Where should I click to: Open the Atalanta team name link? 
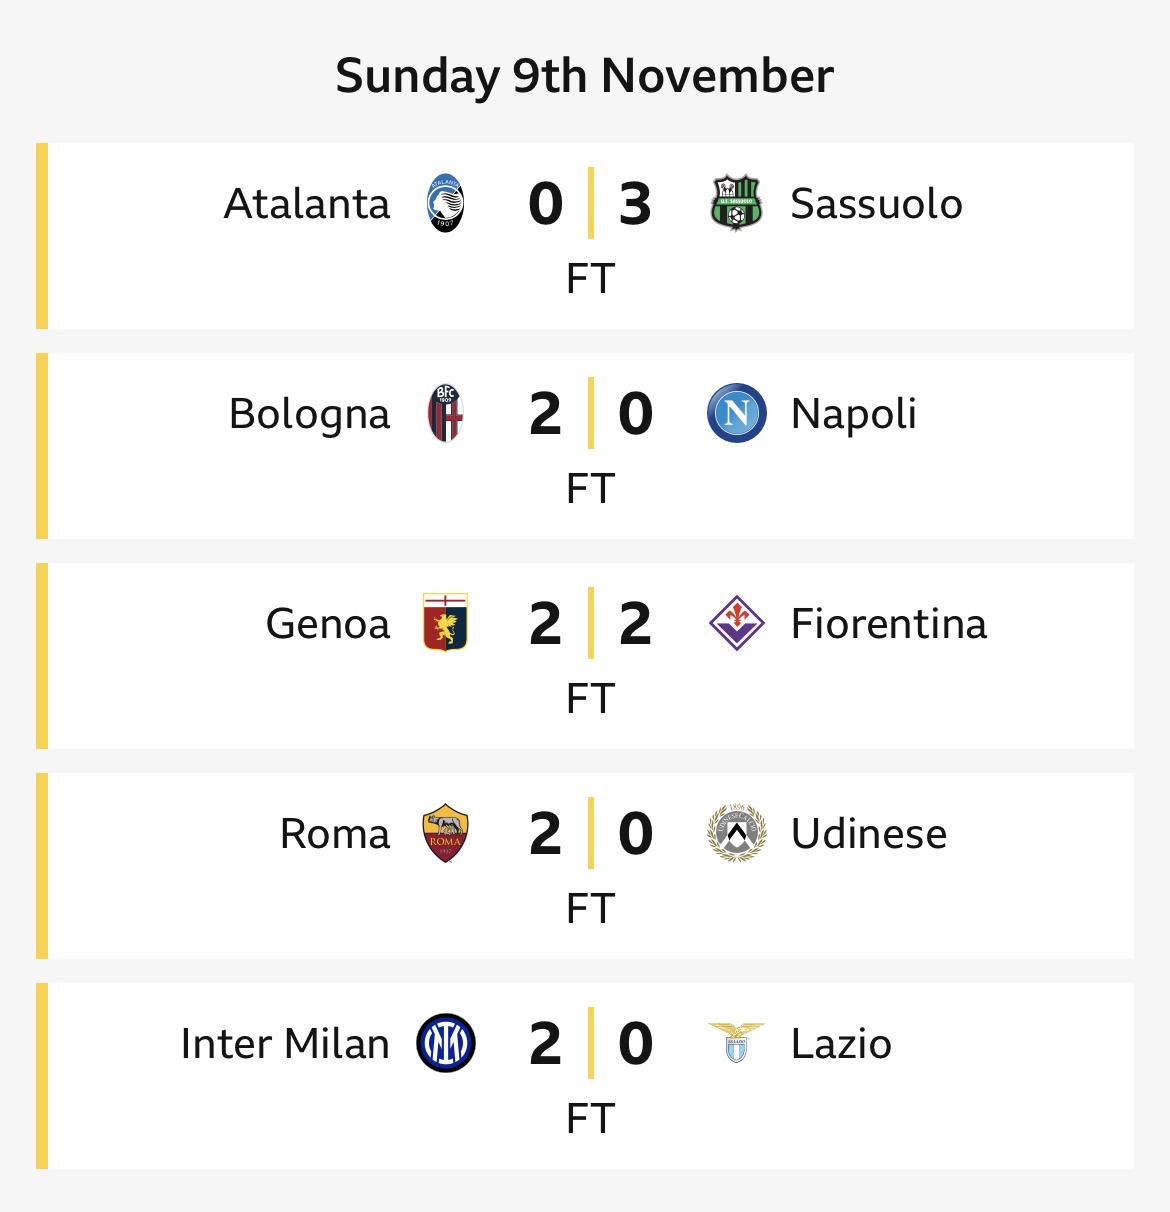coord(307,204)
